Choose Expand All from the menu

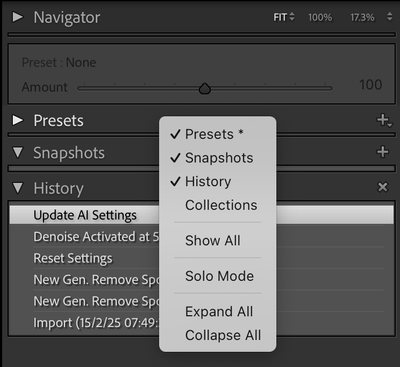tap(217, 312)
